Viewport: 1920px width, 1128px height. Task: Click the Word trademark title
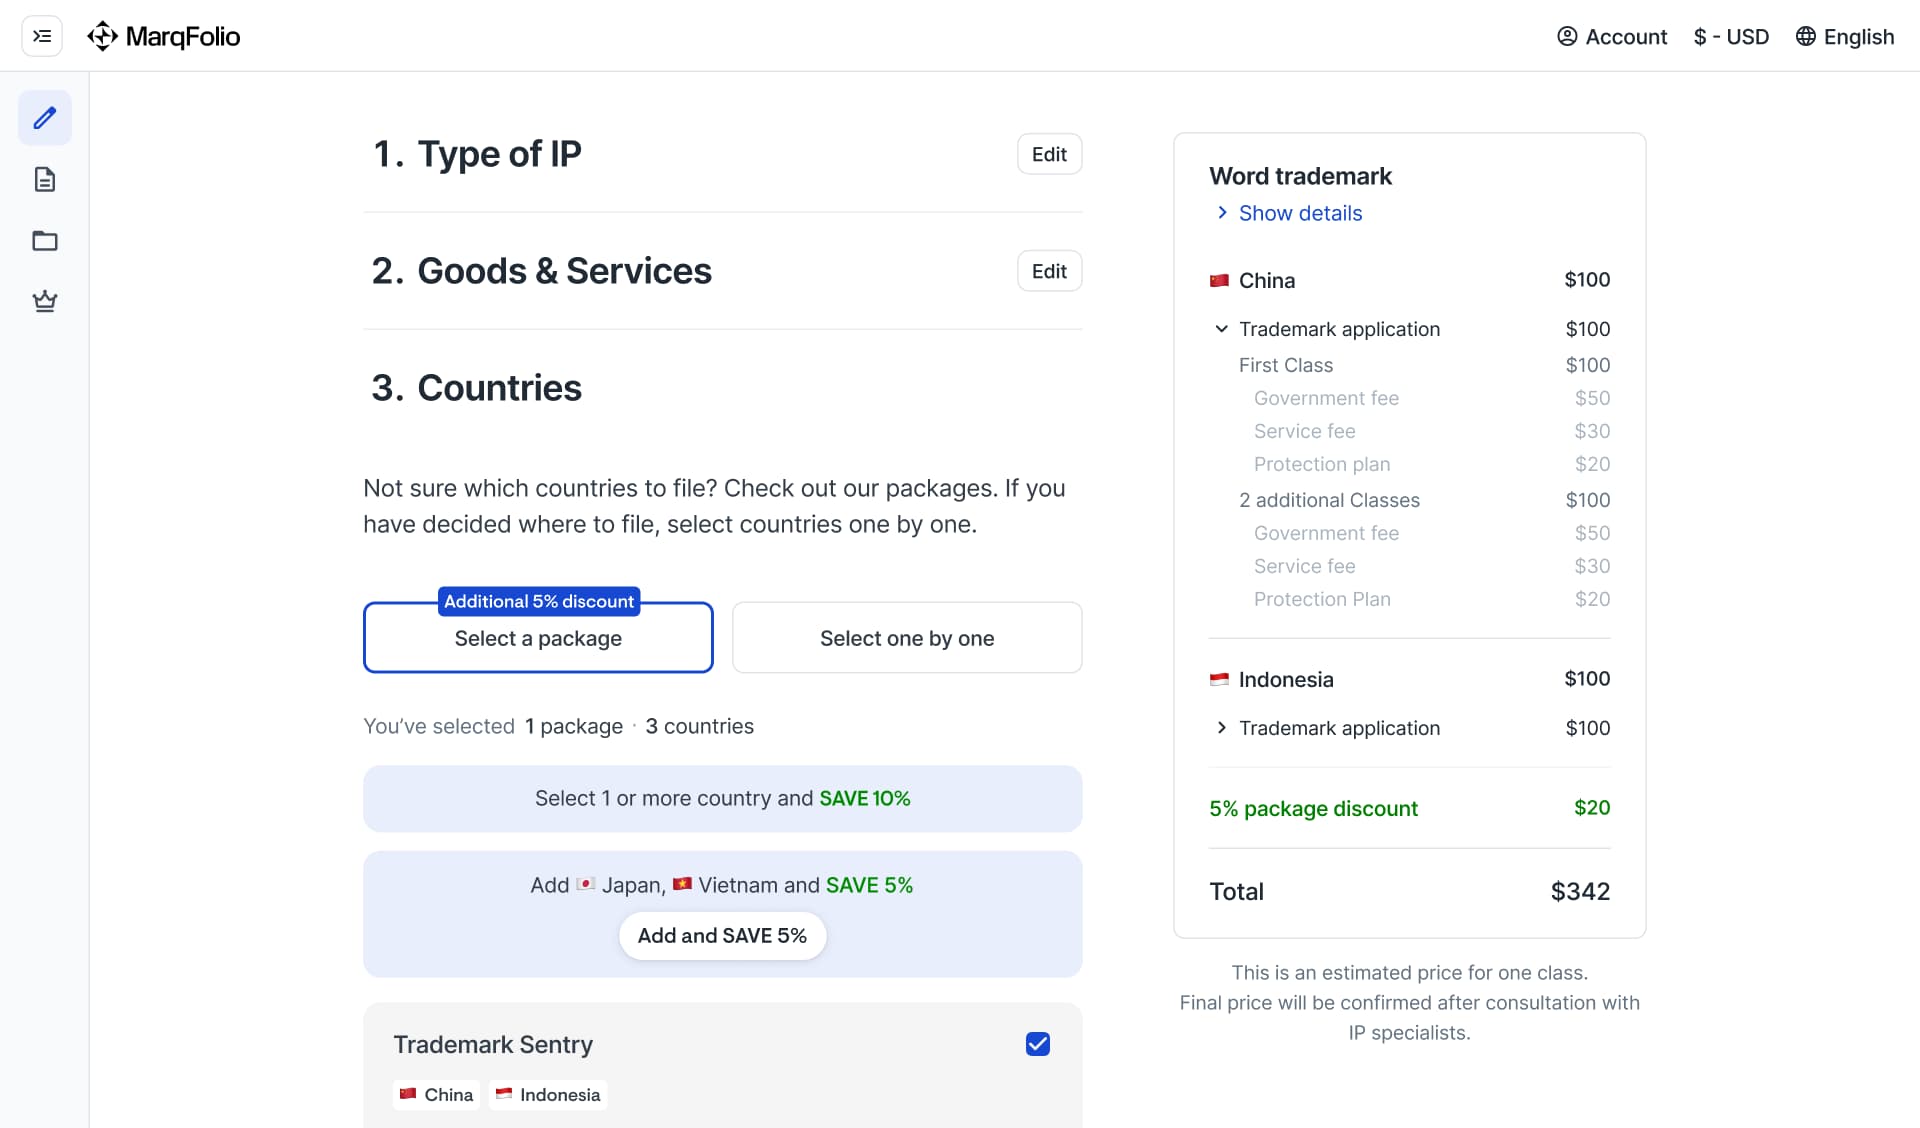click(1300, 176)
